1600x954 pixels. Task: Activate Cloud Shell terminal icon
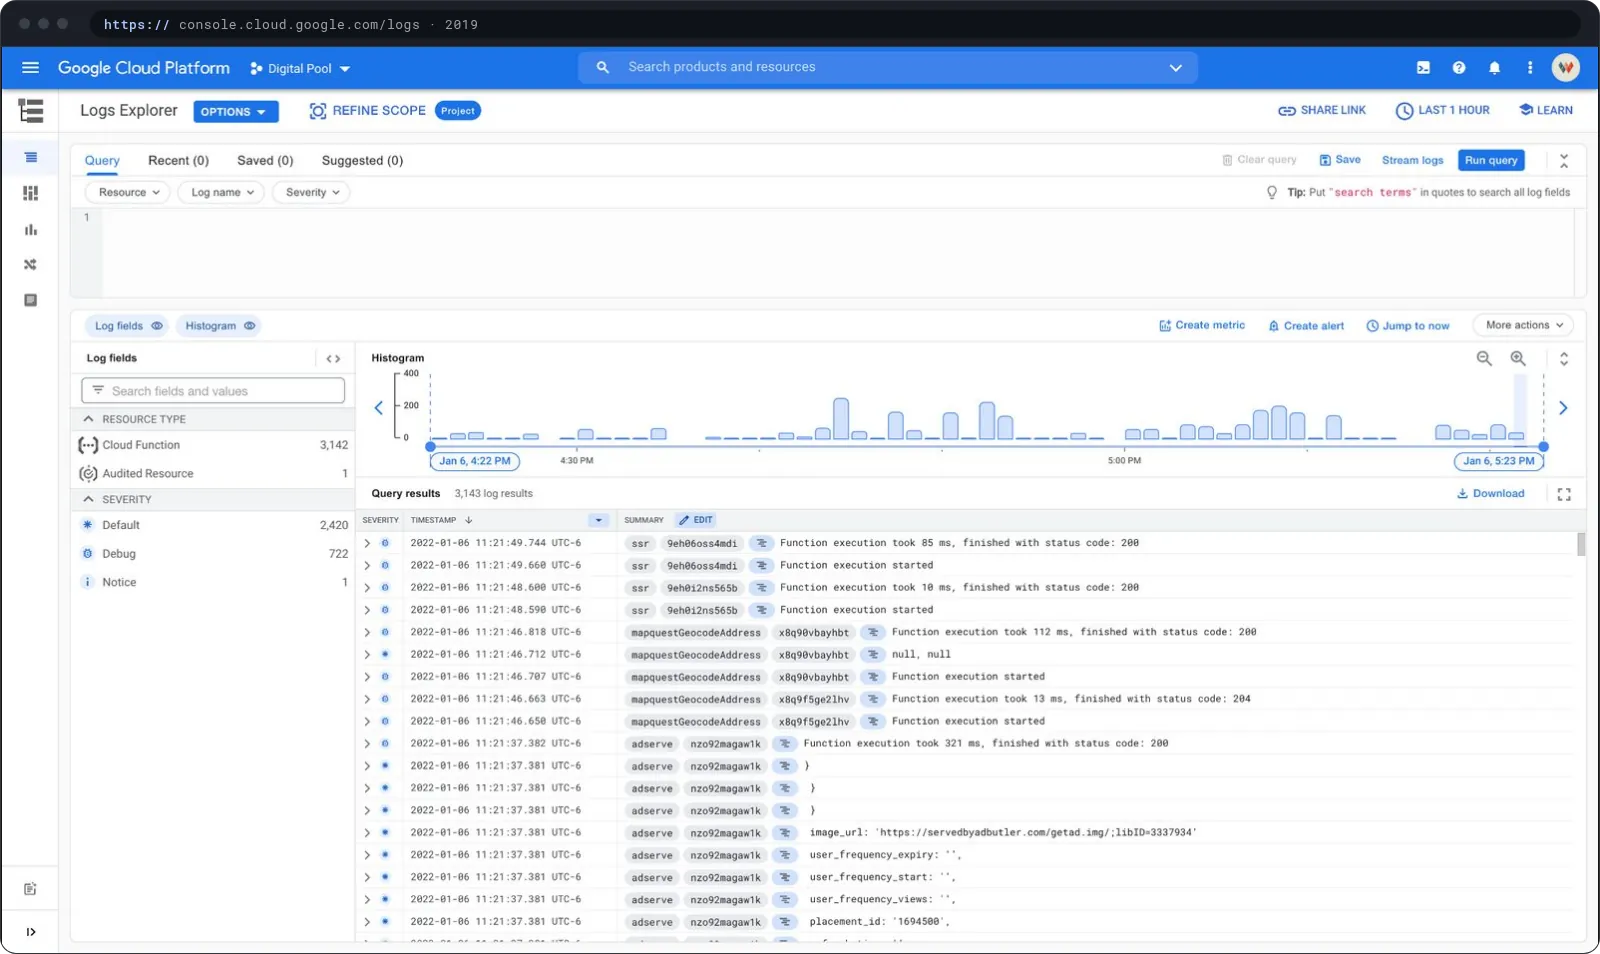point(1423,68)
